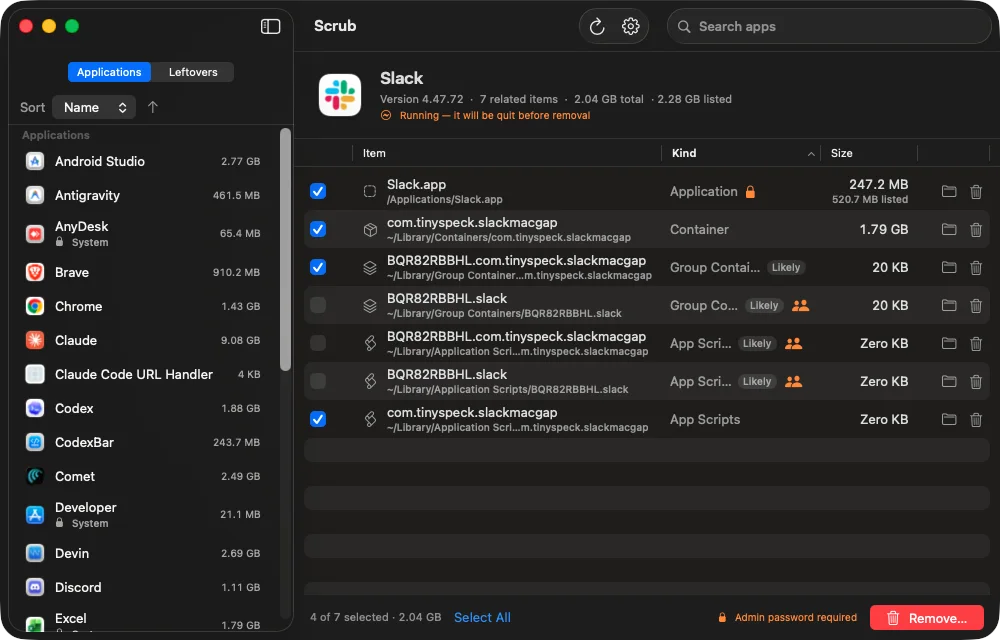
Task: Select the Brave browser icon
Action: click(35, 272)
